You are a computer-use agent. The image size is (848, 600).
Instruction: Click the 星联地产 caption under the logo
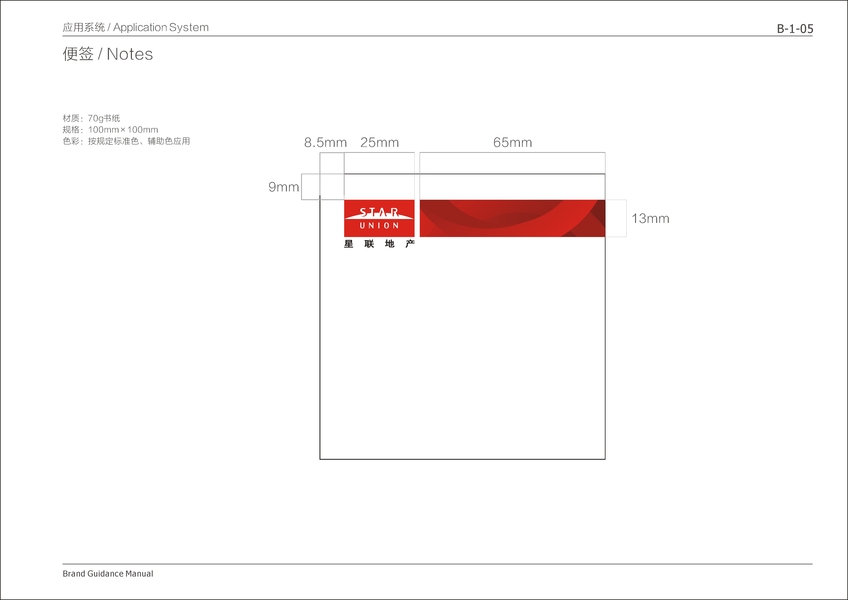[379, 244]
